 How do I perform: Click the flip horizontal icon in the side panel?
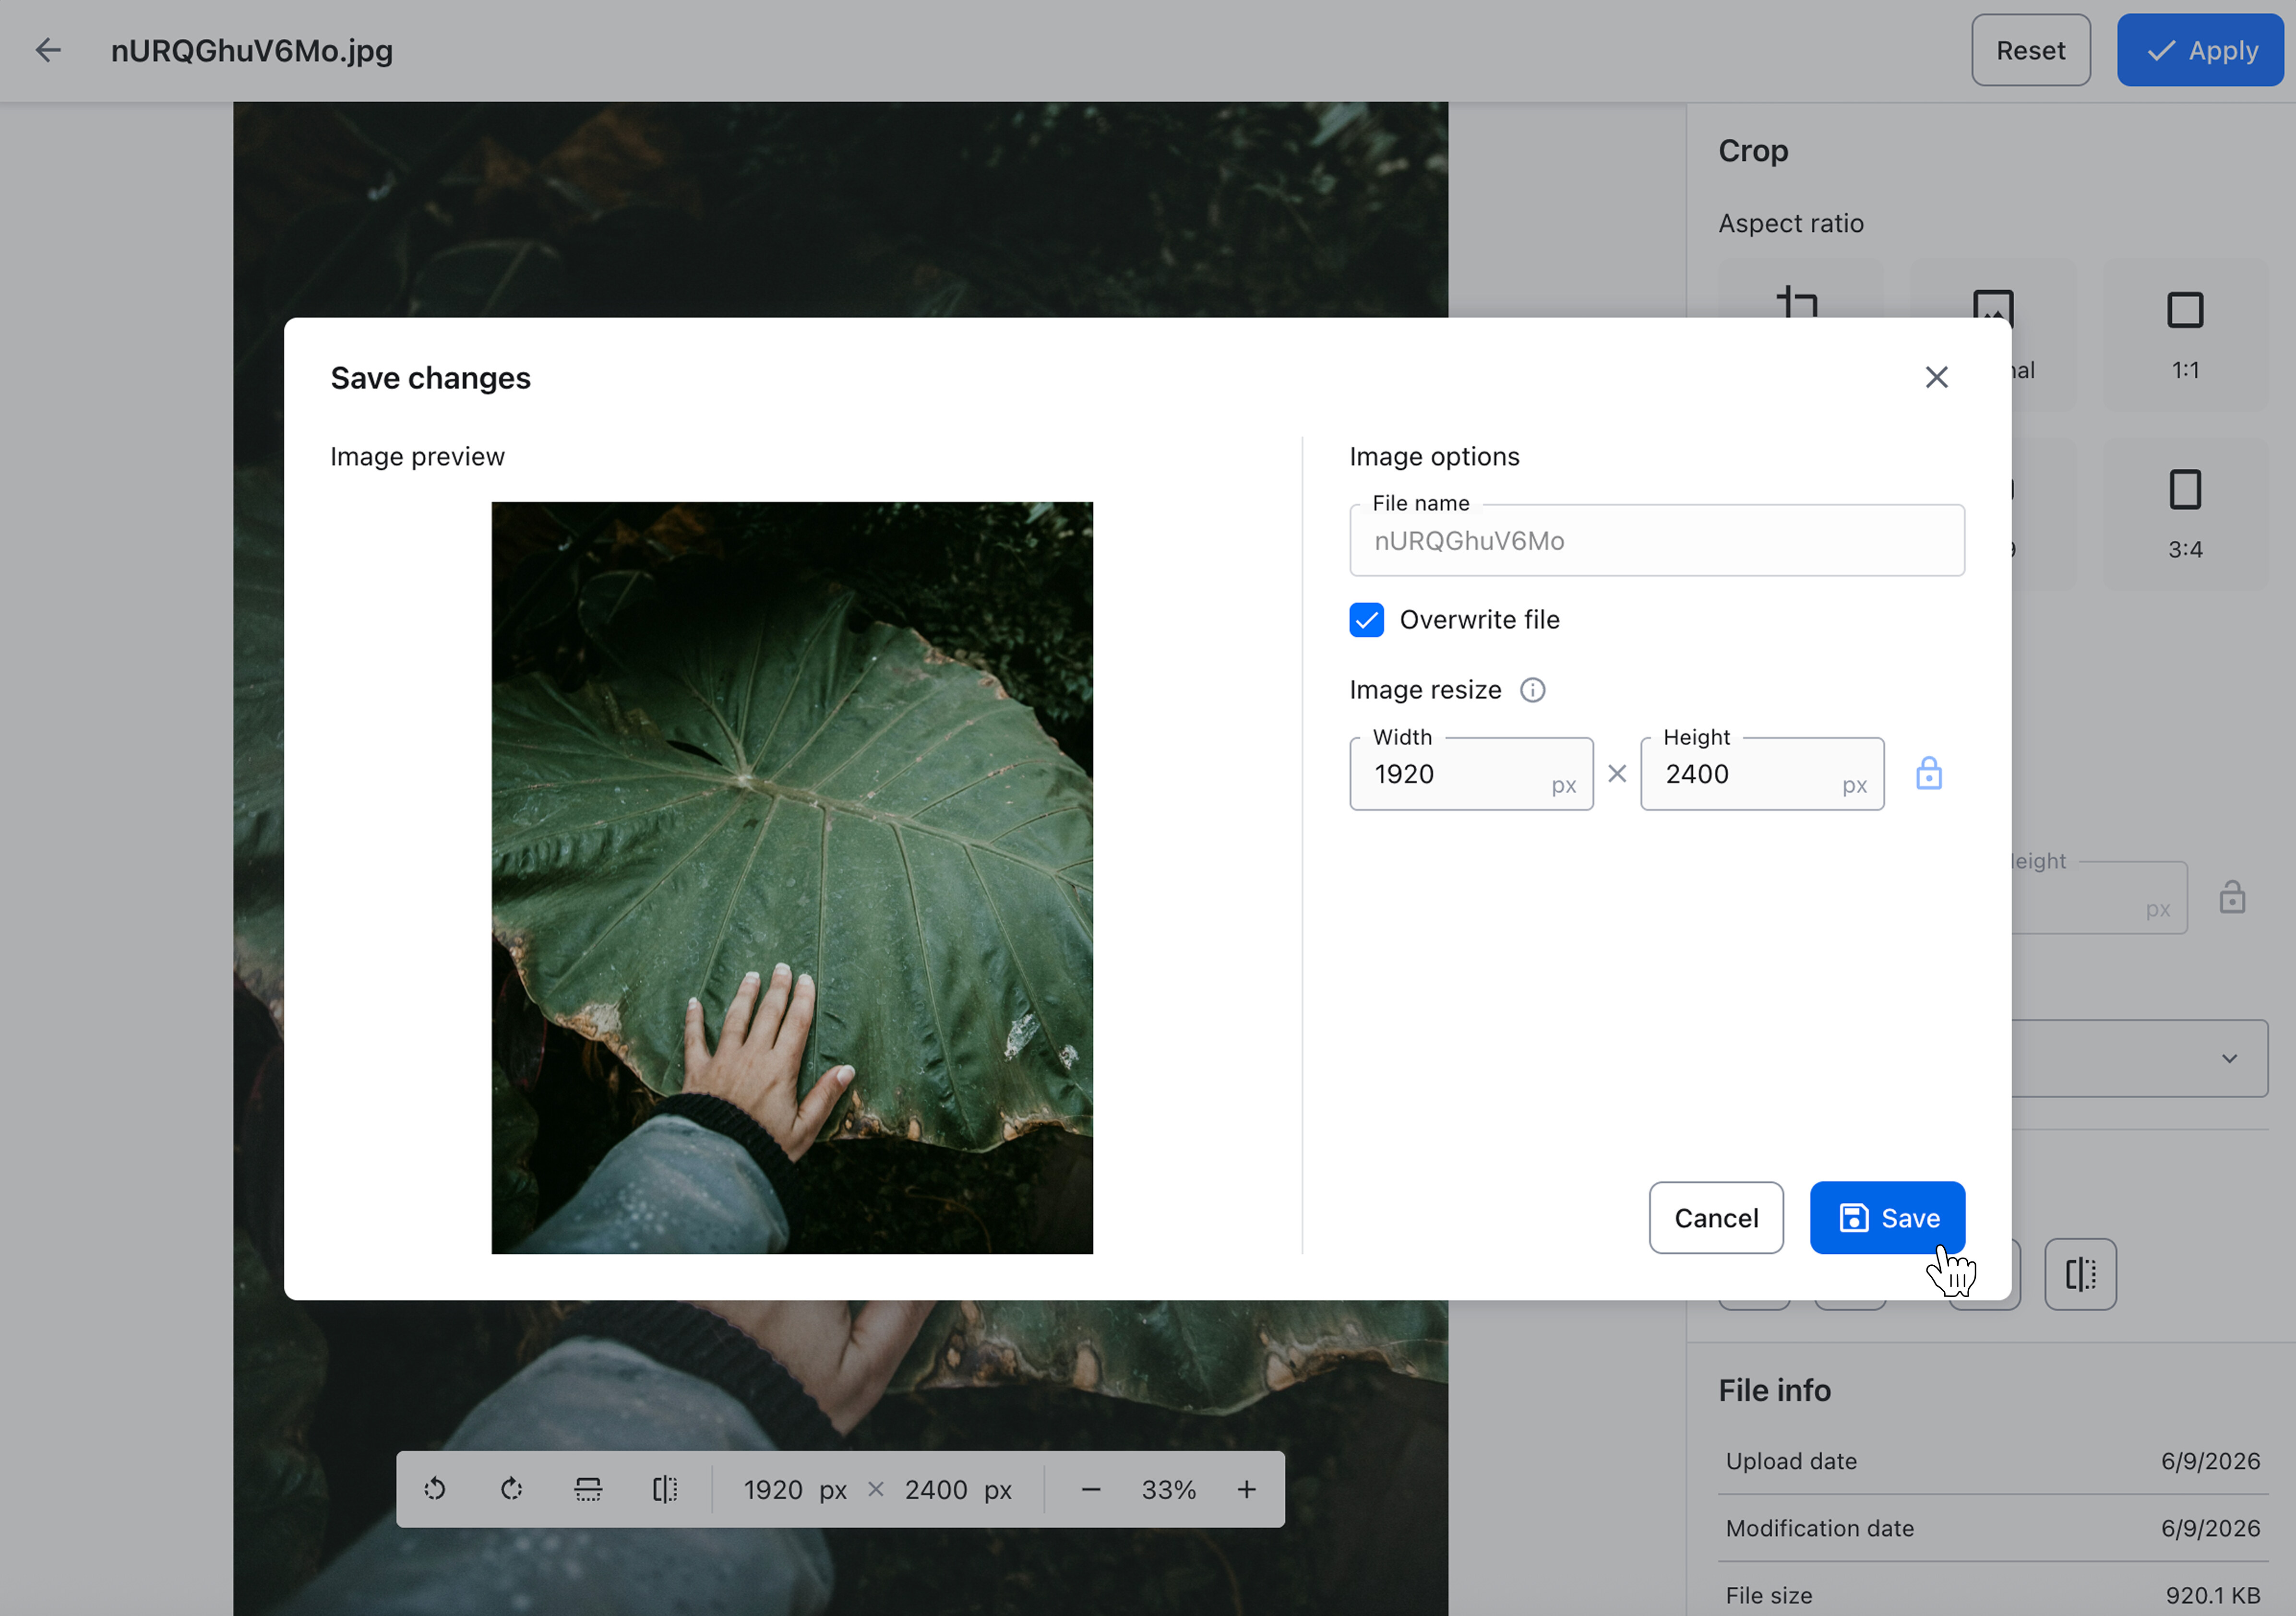coord(2080,1274)
